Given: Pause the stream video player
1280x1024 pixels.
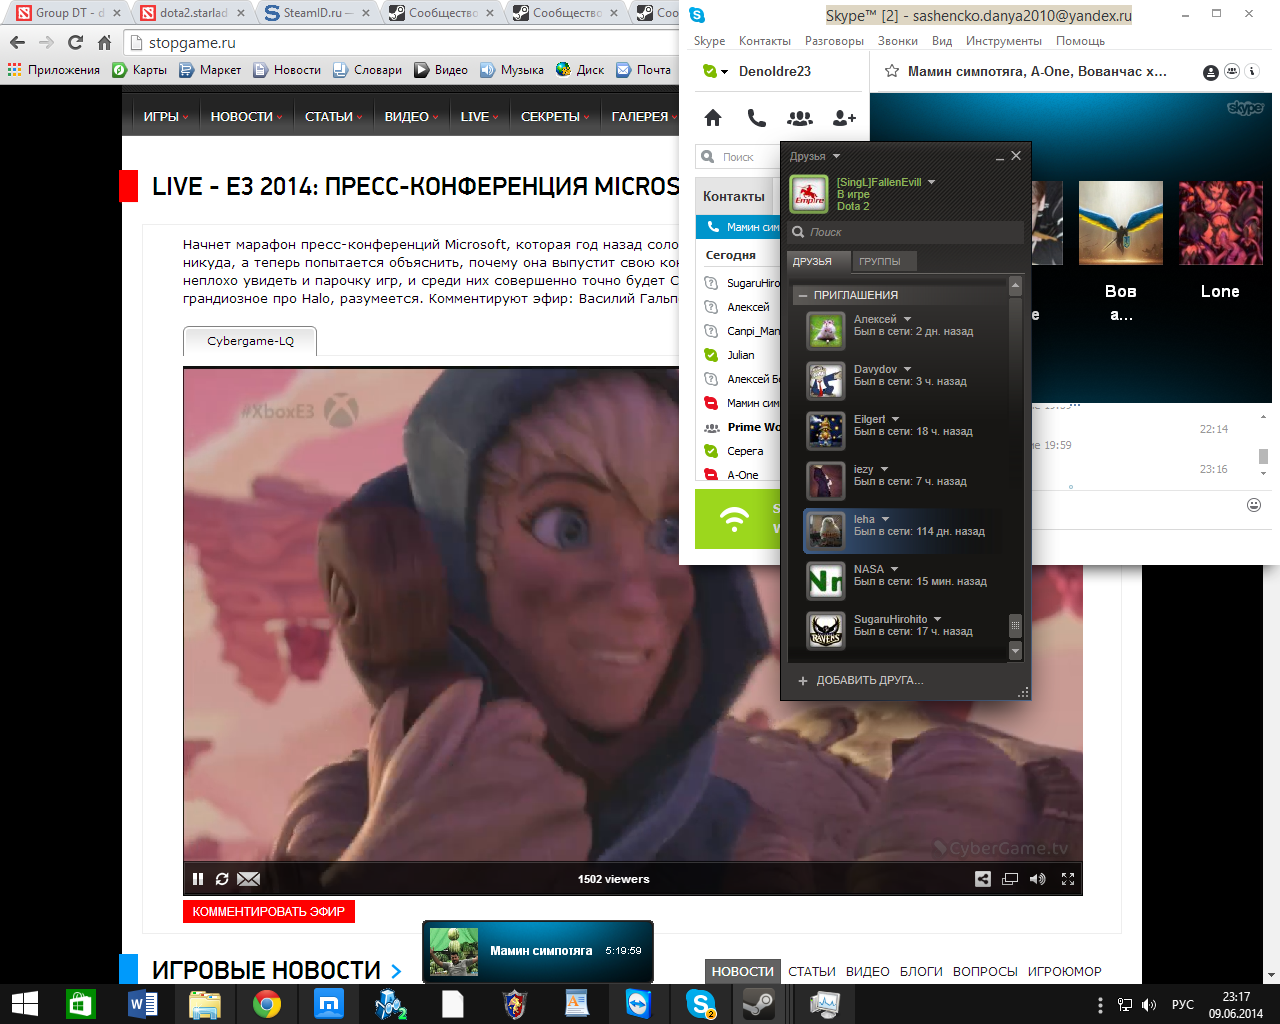Looking at the screenshot, I should [198, 879].
